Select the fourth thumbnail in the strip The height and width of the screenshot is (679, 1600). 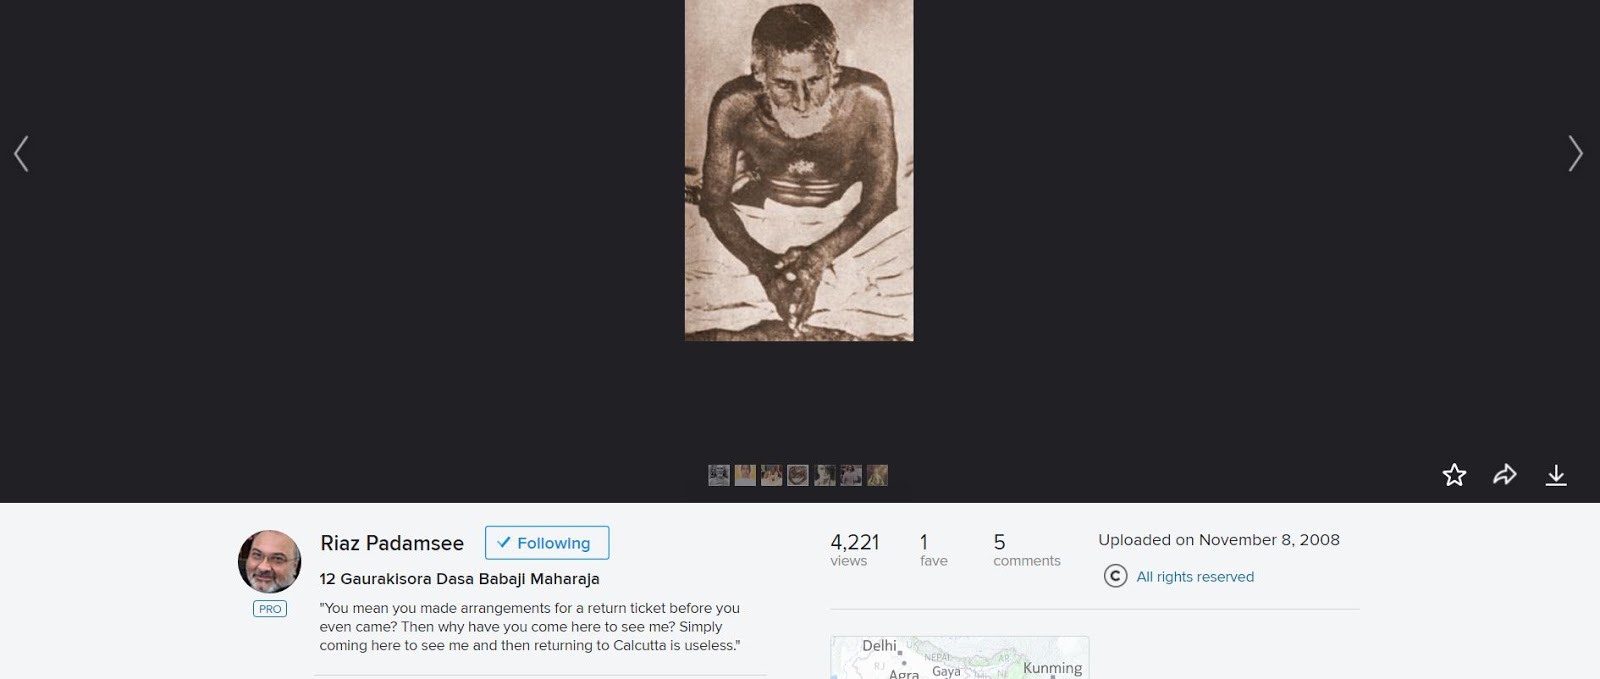(797, 475)
